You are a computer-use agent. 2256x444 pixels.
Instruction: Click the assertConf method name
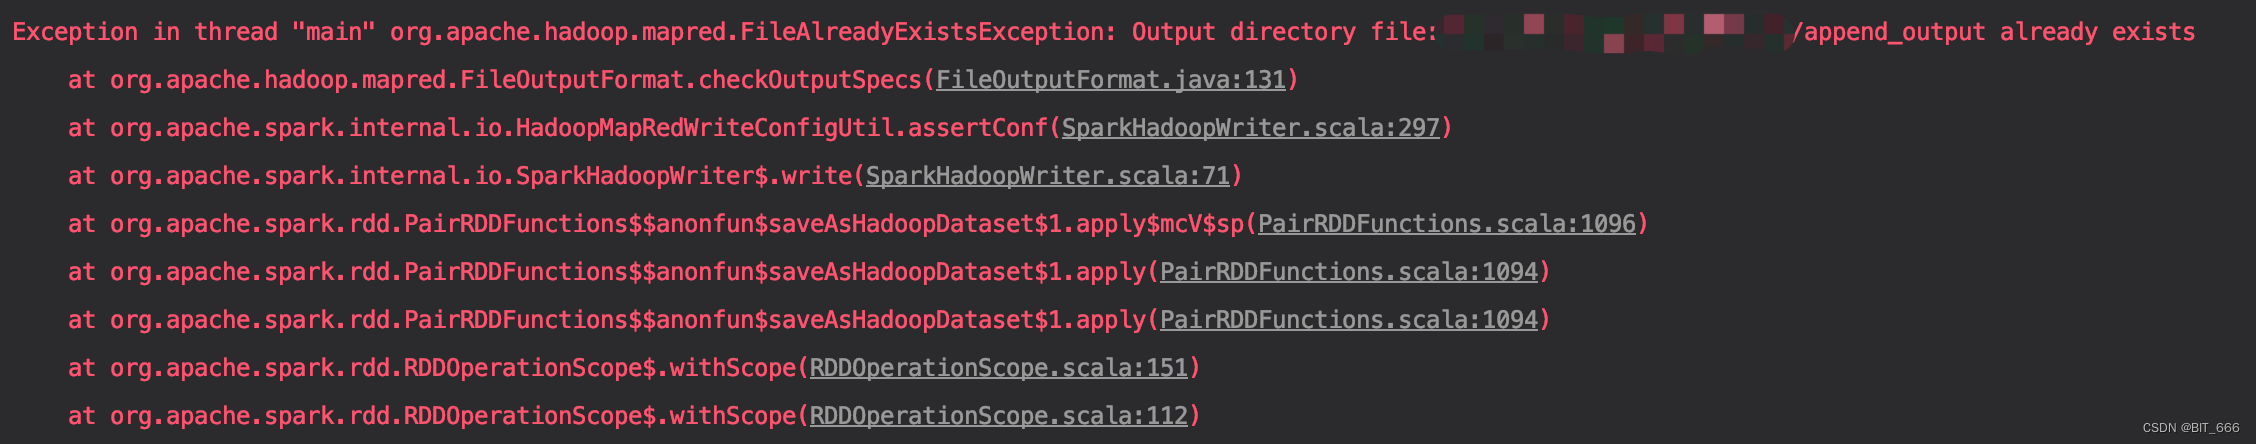[x=978, y=128]
